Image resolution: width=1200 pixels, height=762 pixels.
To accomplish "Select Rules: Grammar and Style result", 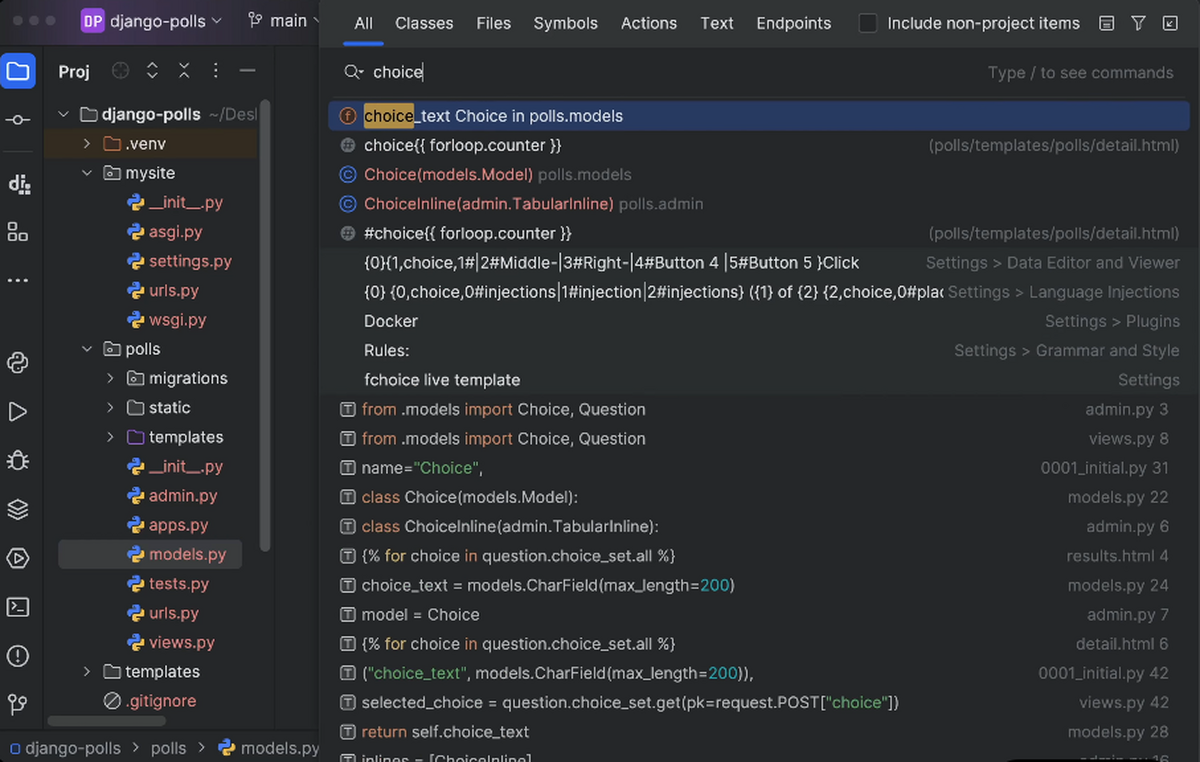I will [x=759, y=351].
